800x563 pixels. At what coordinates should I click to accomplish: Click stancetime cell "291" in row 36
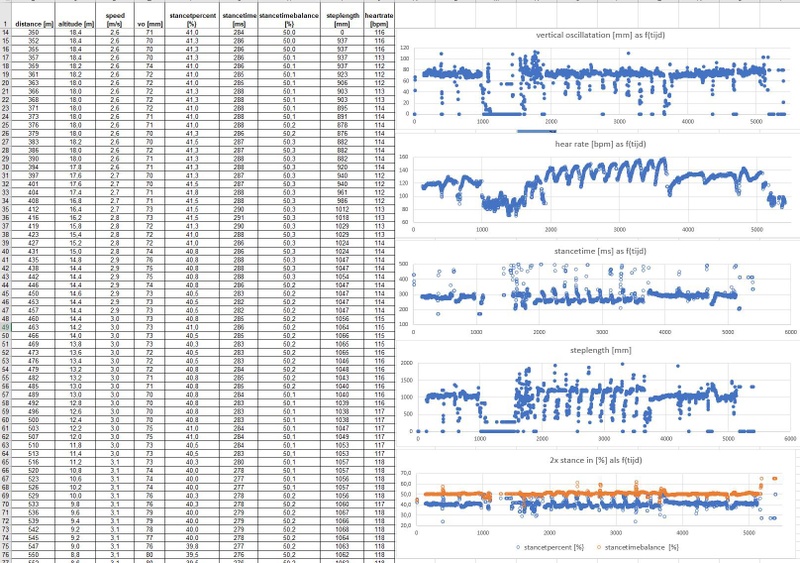(238, 217)
